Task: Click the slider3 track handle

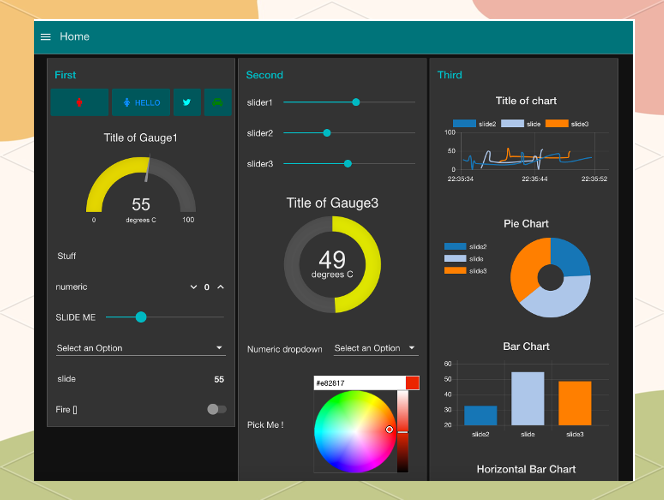Action: click(x=348, y=163)
